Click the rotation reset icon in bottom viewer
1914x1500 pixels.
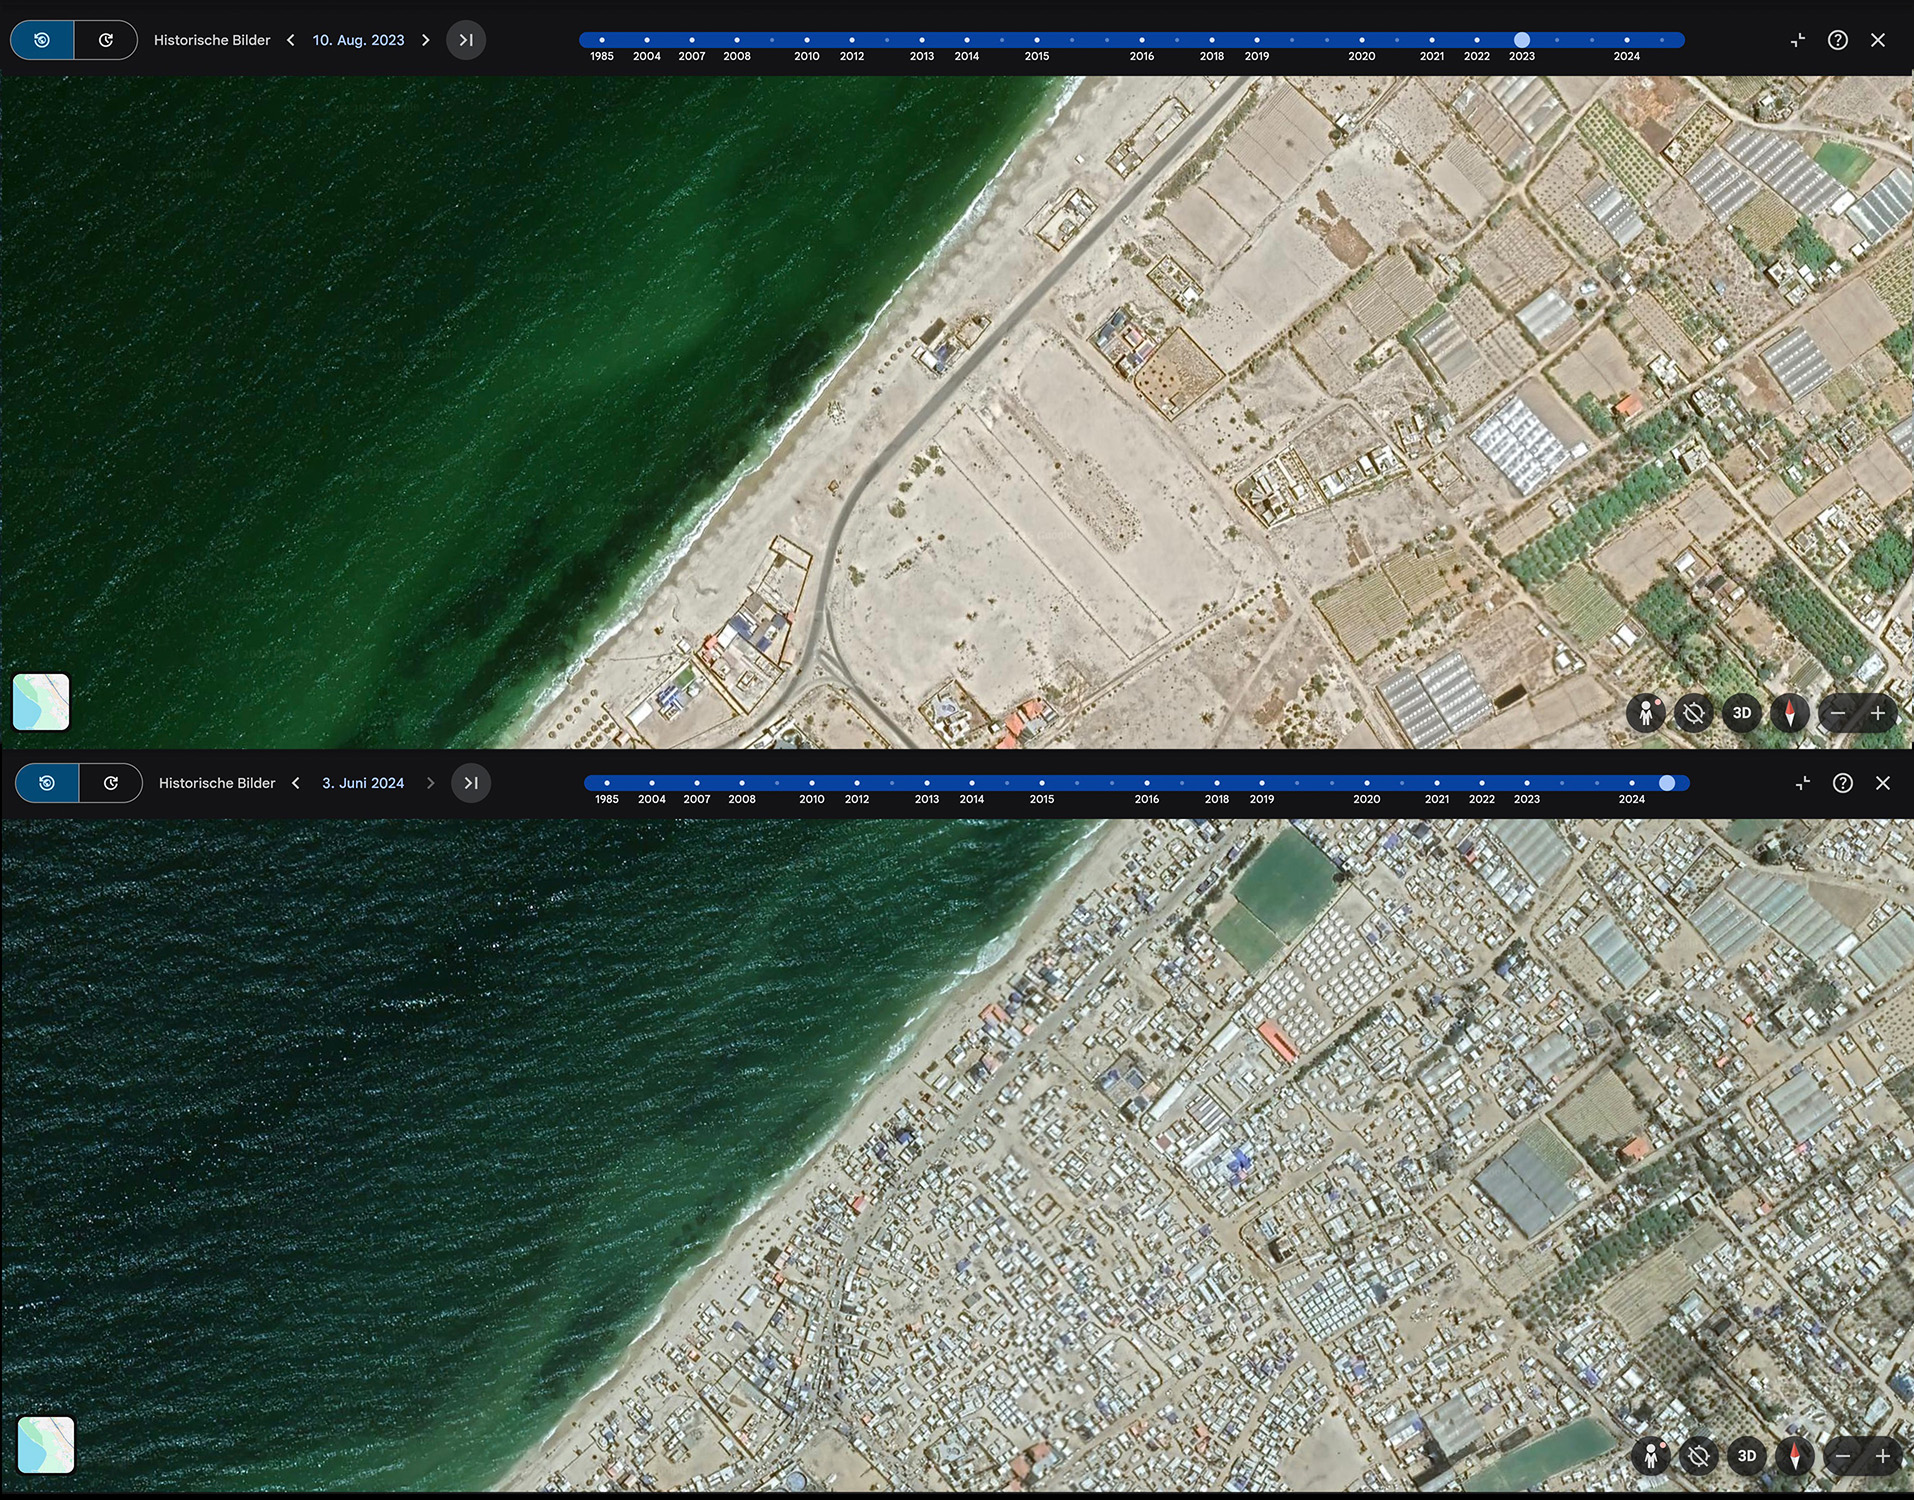pyautogui.click(x=1699, y=1456)
